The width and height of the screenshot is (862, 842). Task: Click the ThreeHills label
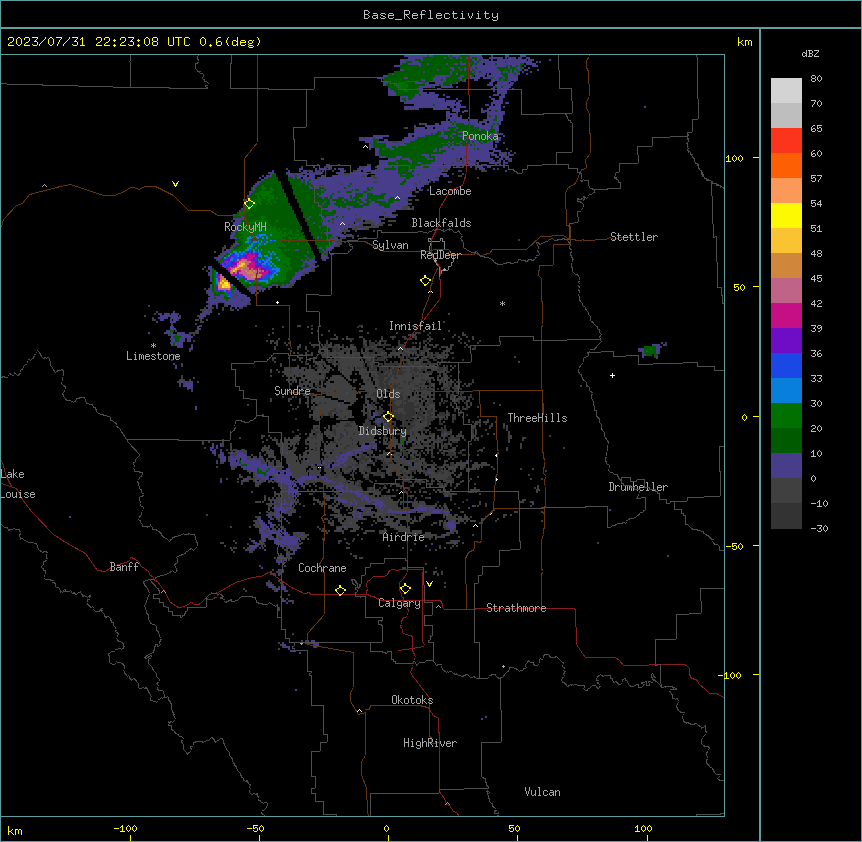[537, 418]
